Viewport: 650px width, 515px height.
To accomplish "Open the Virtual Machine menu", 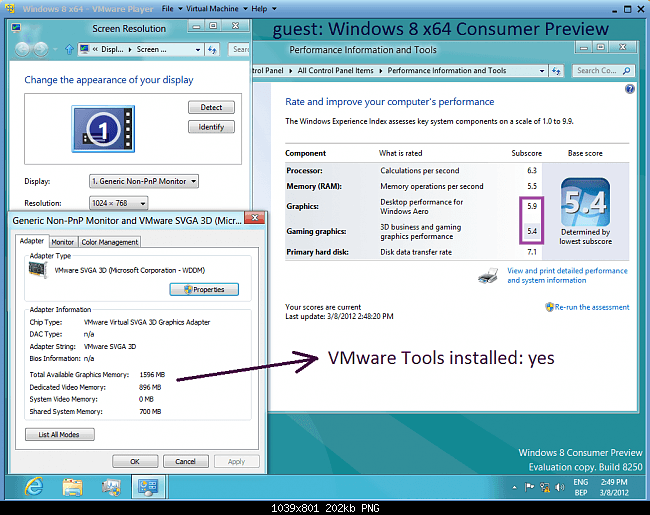I will (x=212, y=9).
